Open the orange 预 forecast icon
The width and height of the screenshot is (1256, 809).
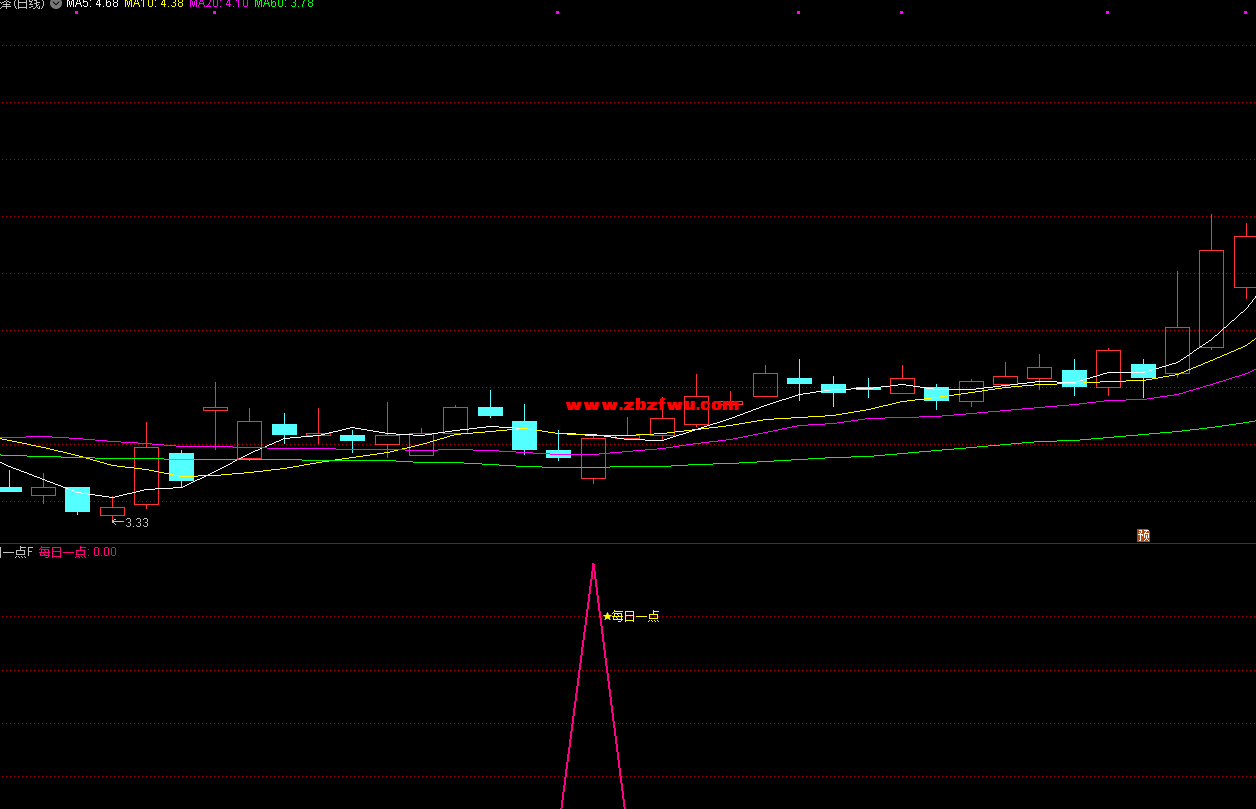(1143, 535)
